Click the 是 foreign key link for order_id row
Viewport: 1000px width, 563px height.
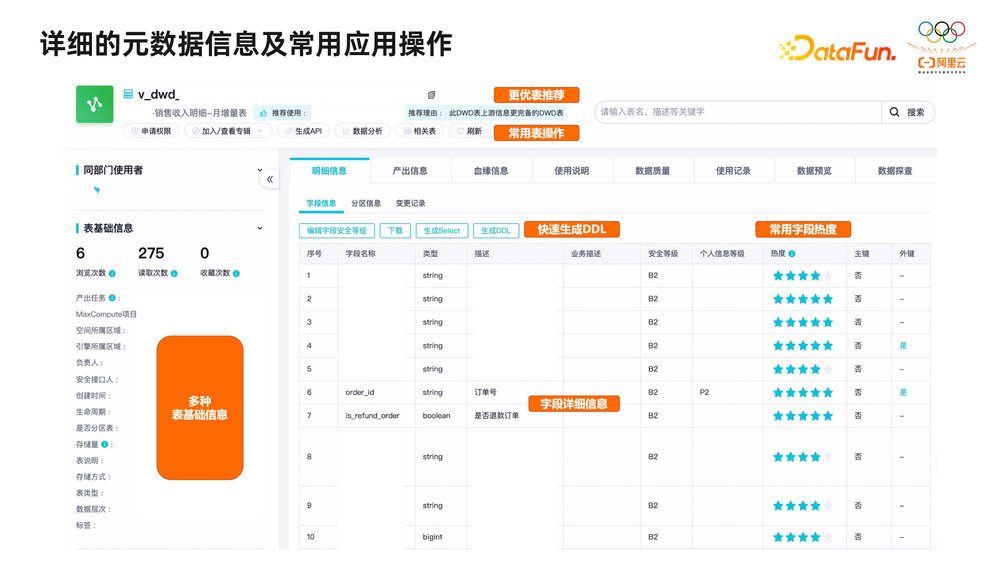click(903, 393)
